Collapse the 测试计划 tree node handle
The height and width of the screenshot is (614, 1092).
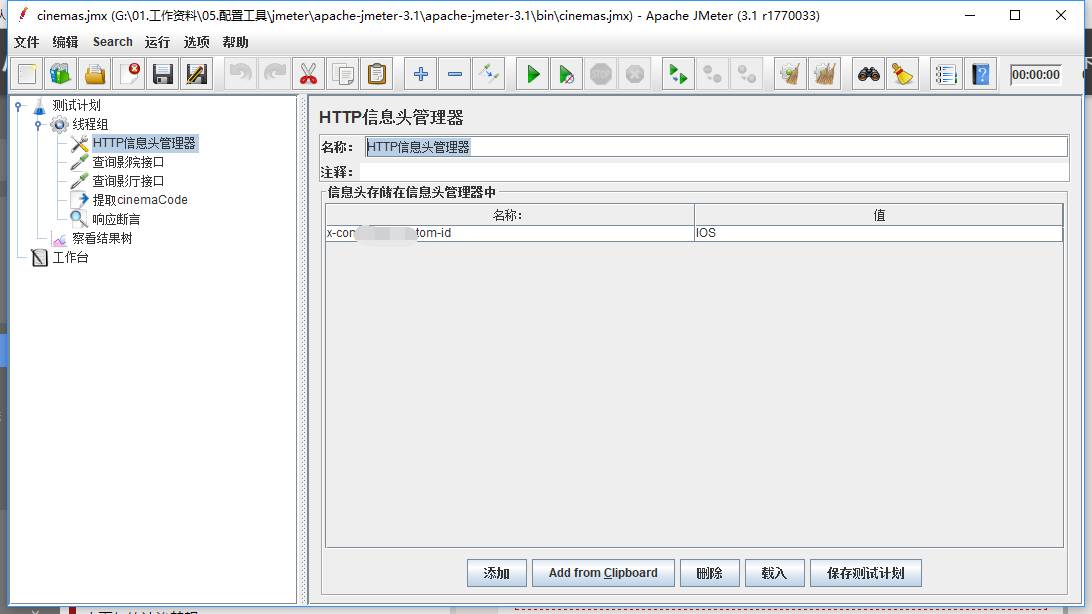click(19, 106)
